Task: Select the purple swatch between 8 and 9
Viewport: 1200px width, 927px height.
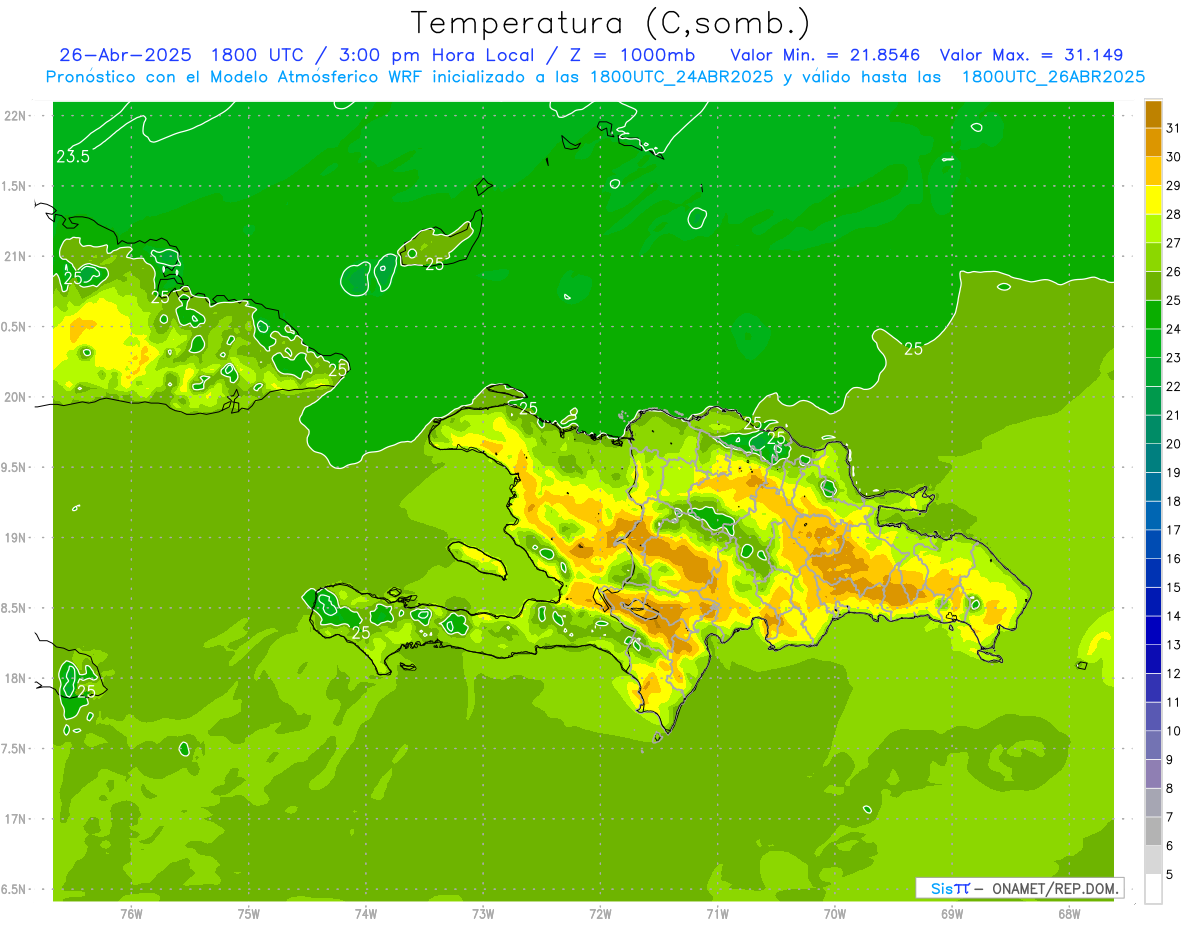Action: (1153, 774)
